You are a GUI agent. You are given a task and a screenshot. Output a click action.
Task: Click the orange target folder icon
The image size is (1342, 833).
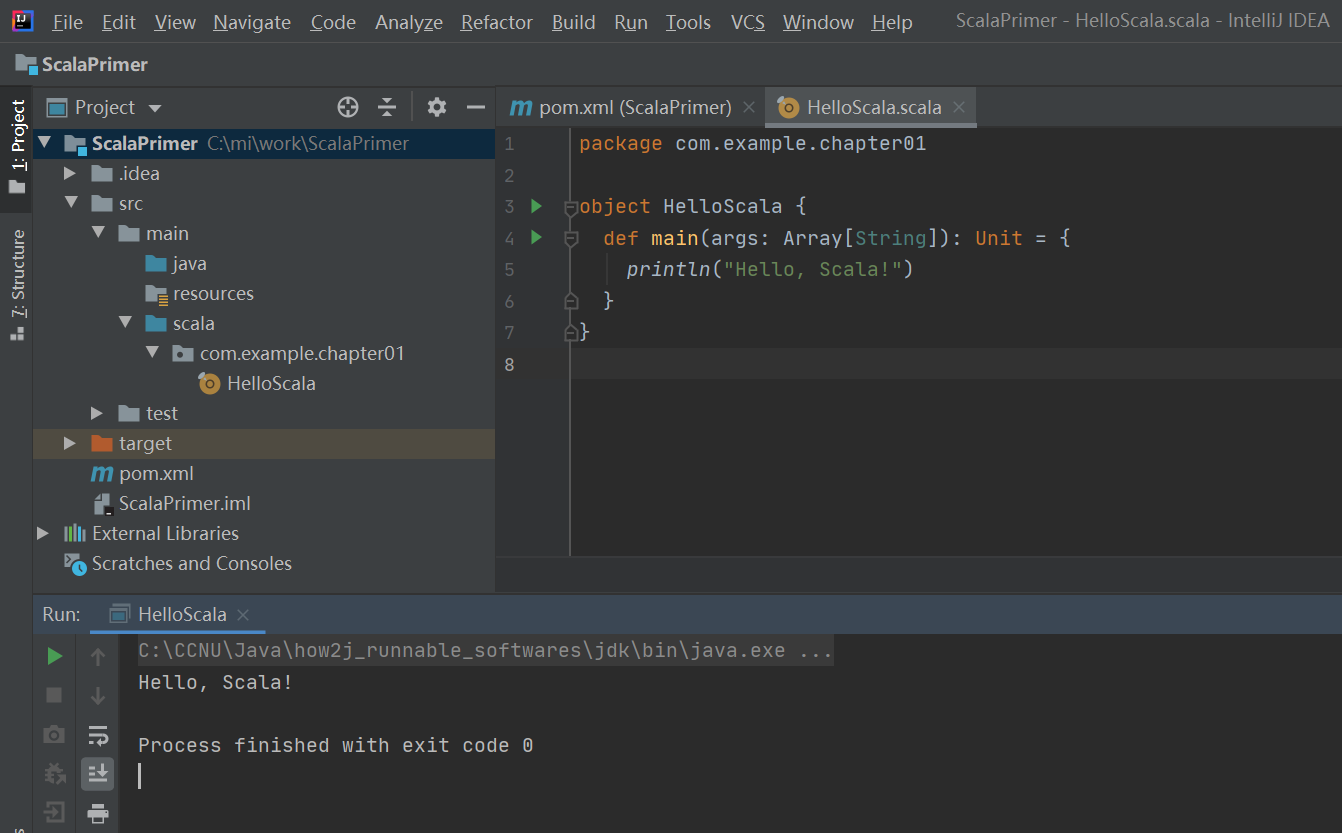pos(102,443)
